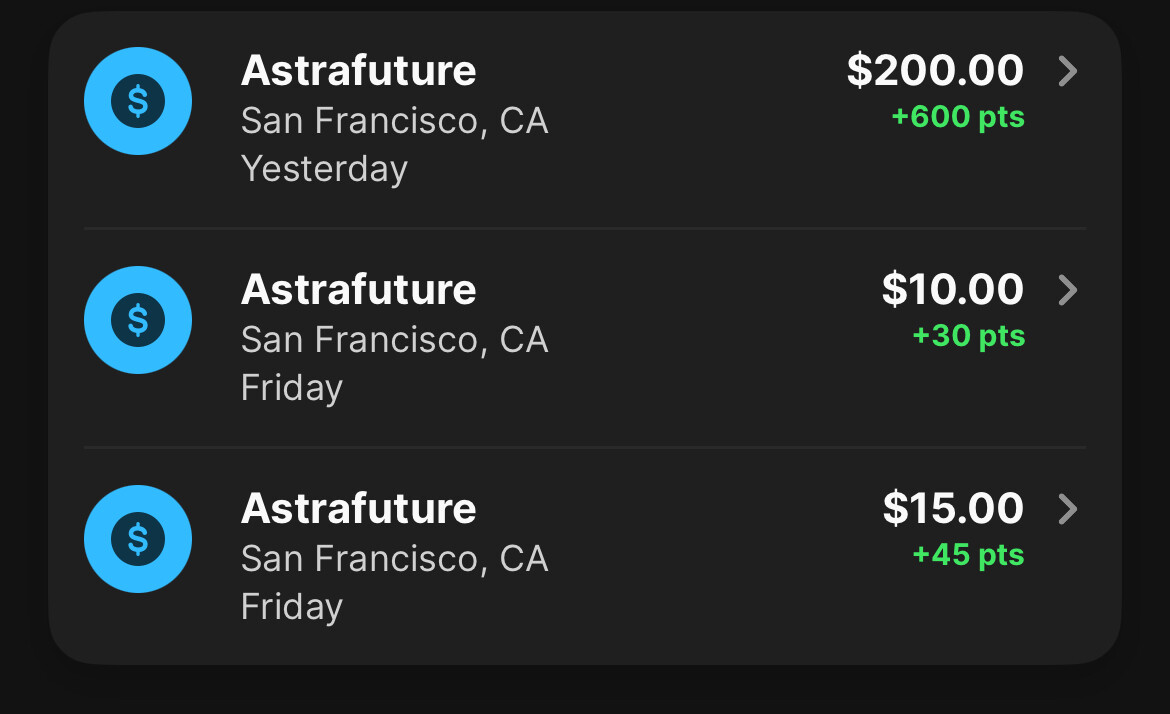
Task: Click the +30 pts reward label
Action: (x=968, y=335)
